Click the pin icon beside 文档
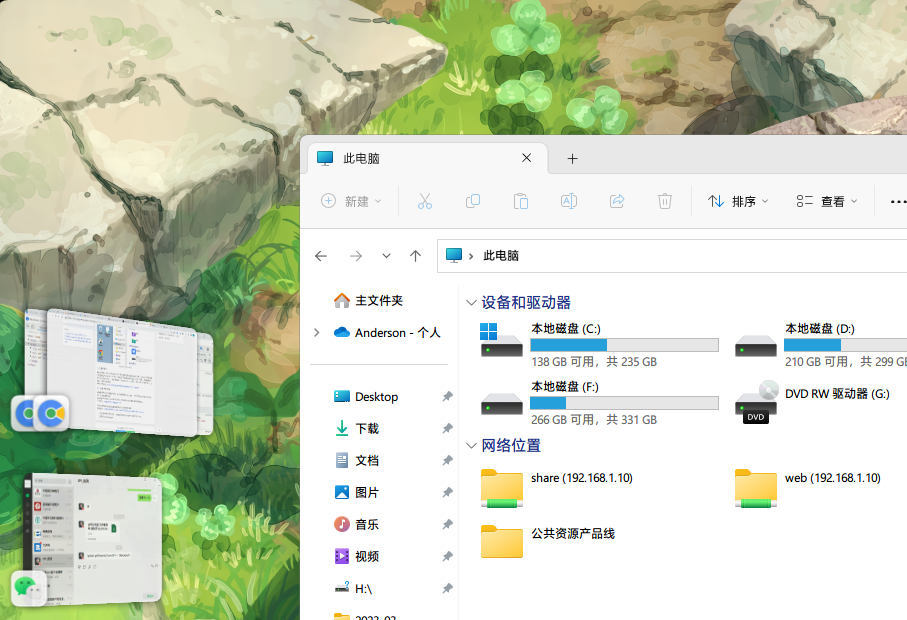This screenshot has height=620, width=907. coord(447,460)
